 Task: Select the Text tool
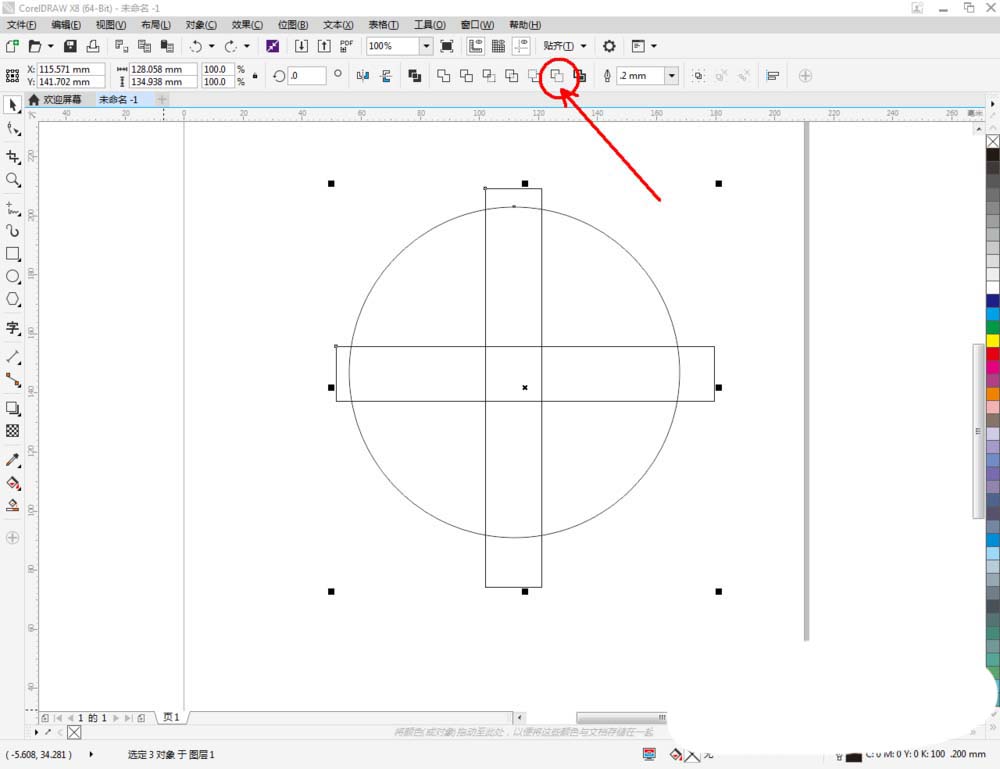click(x=13, y=328)
